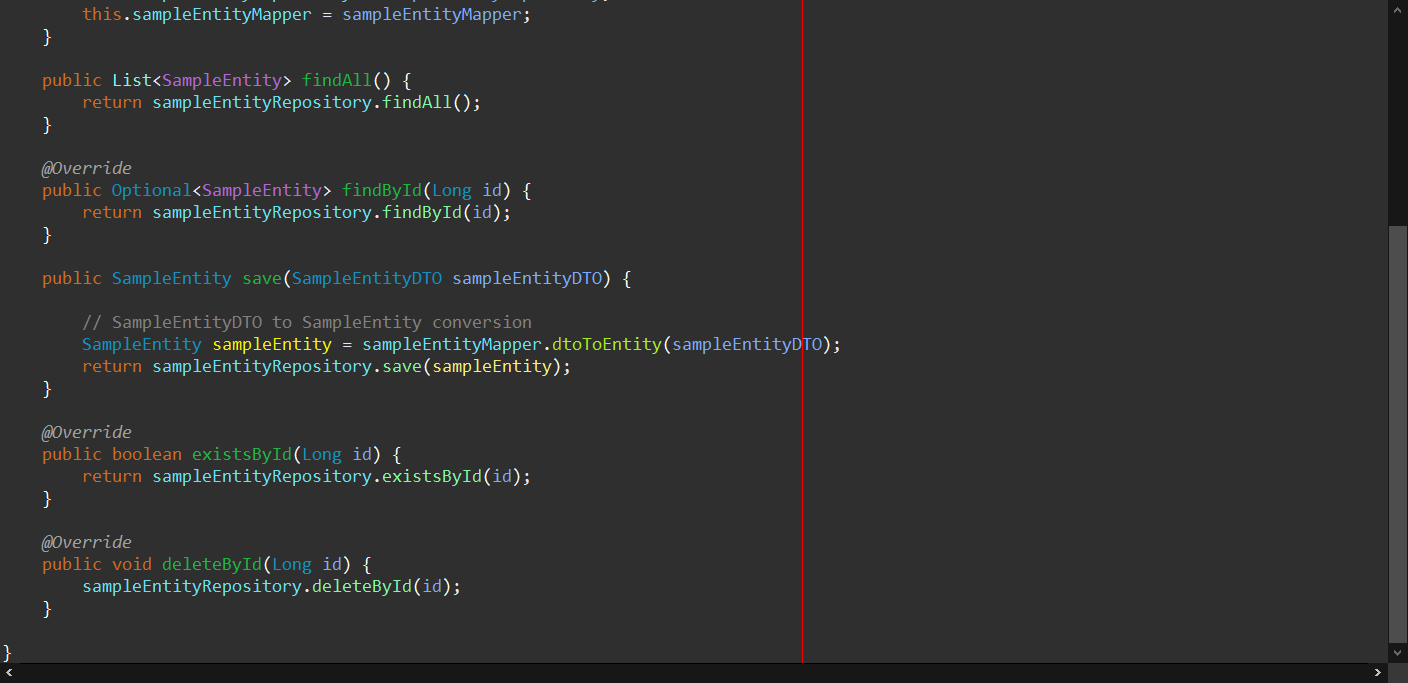Click the final class closing brace

pos(7,652)
